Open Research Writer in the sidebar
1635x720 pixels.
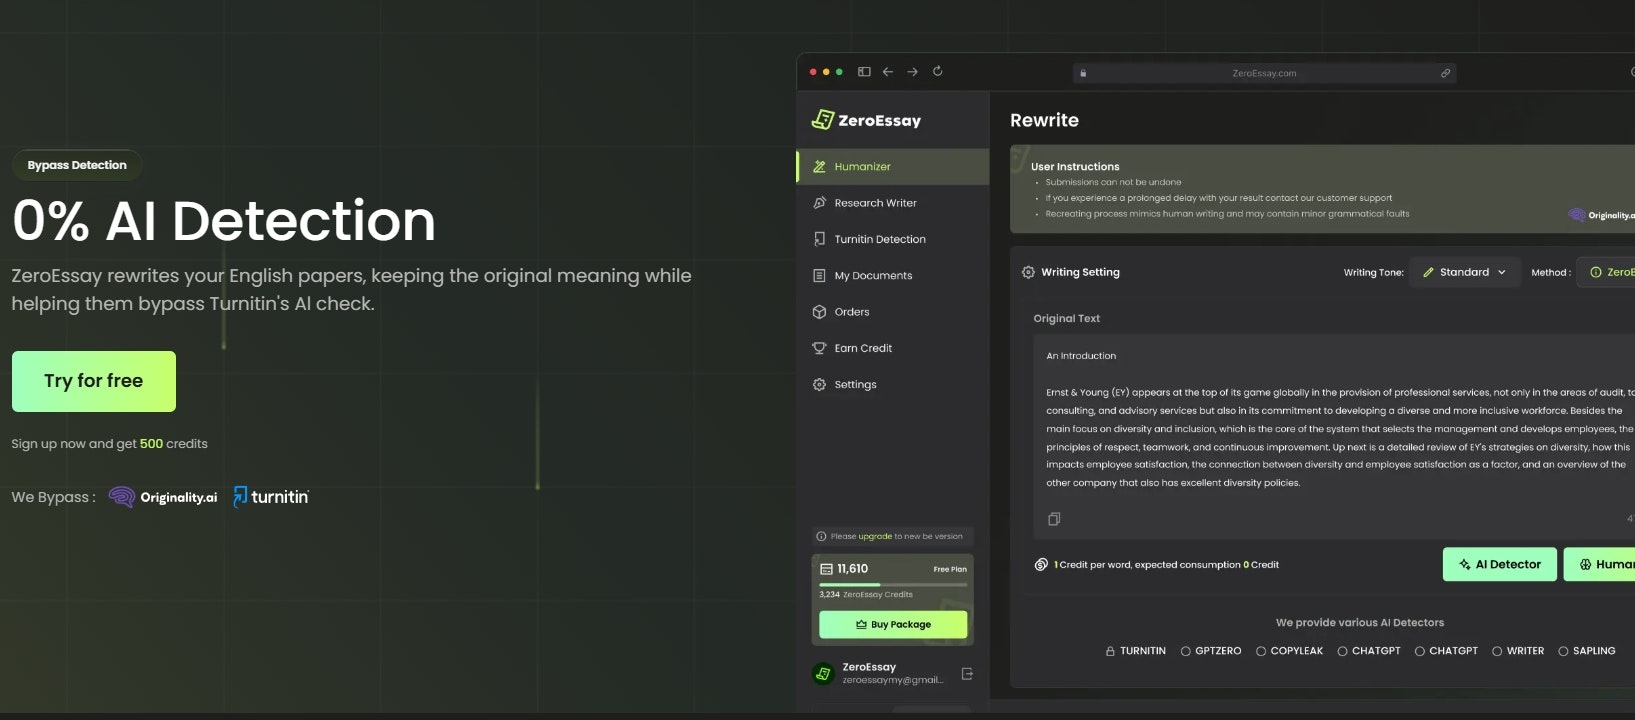[x=893, y=203]
